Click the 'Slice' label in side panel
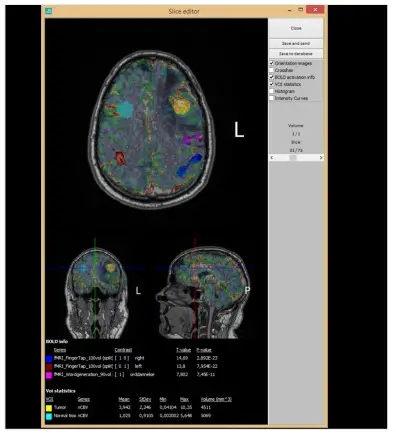396x440 pixels. [296, 142]
